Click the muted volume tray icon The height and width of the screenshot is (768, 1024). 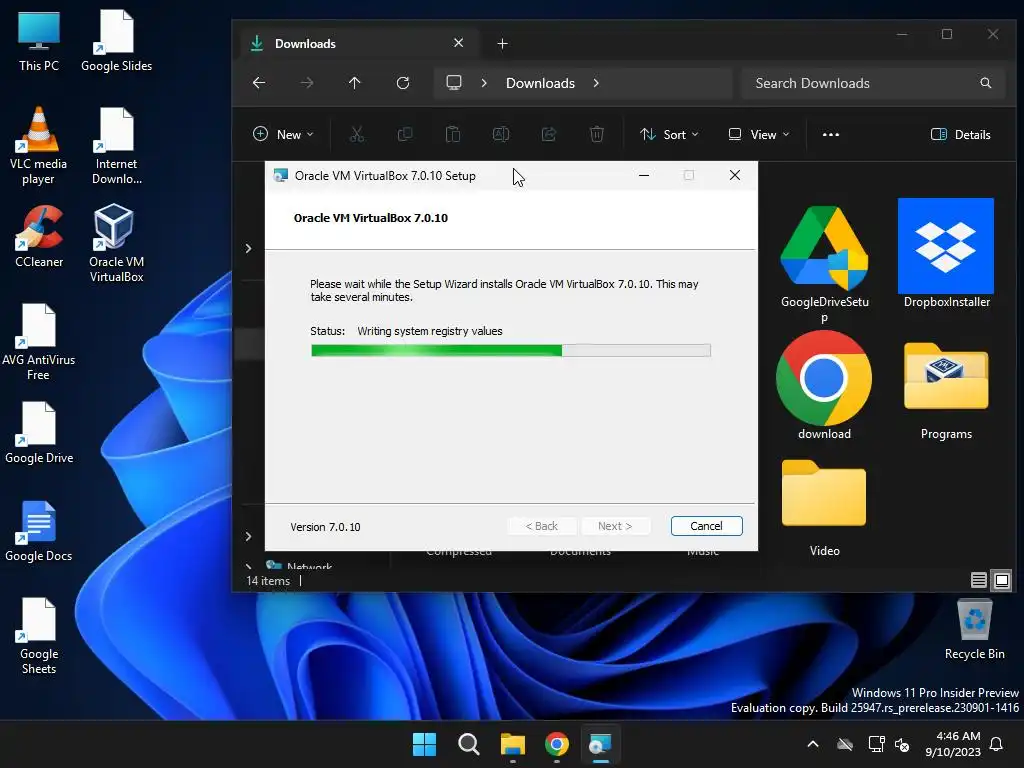coord(903,744)
